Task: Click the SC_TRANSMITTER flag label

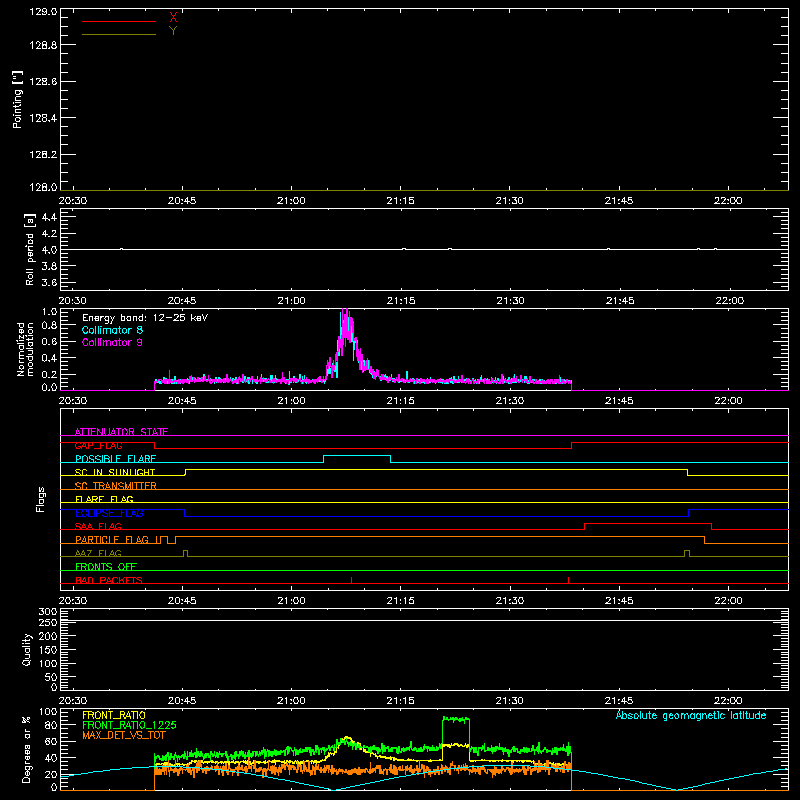Action: pyautogui.click(x=116, y=486)
